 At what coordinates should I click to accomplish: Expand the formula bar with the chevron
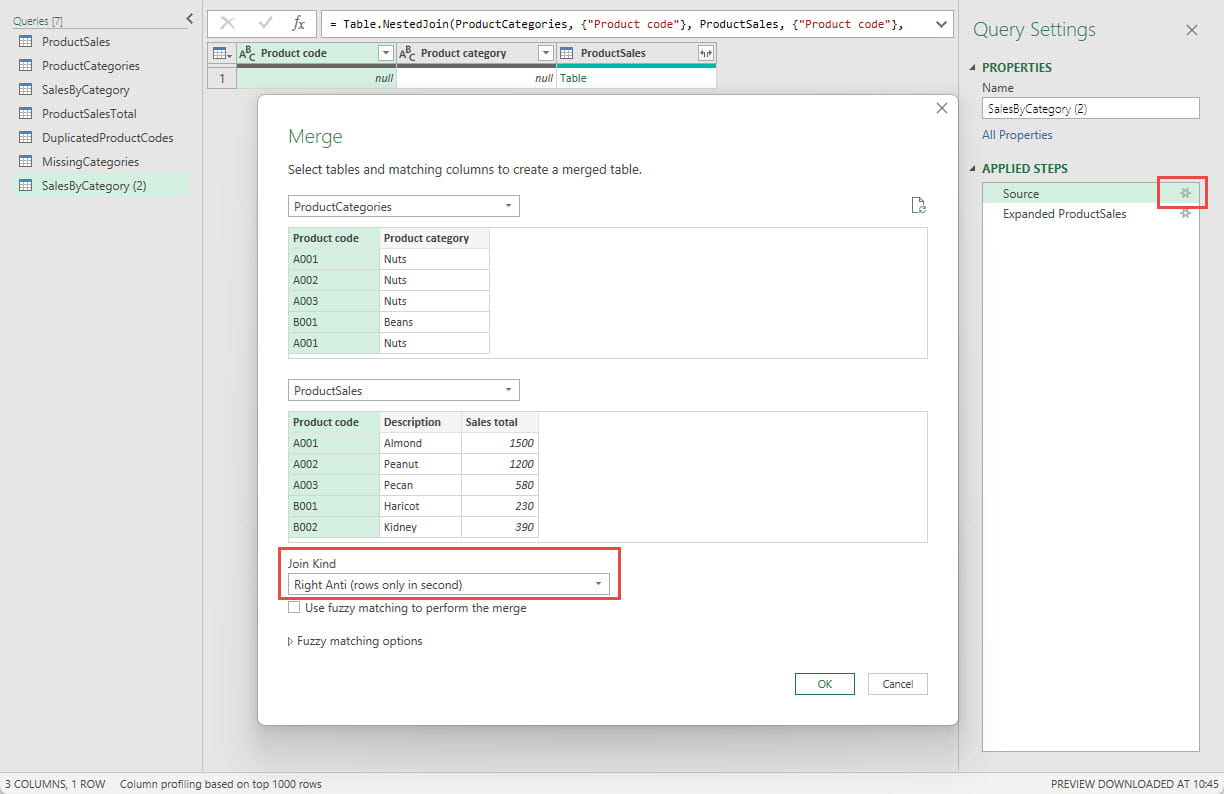(x=940, y=24)
